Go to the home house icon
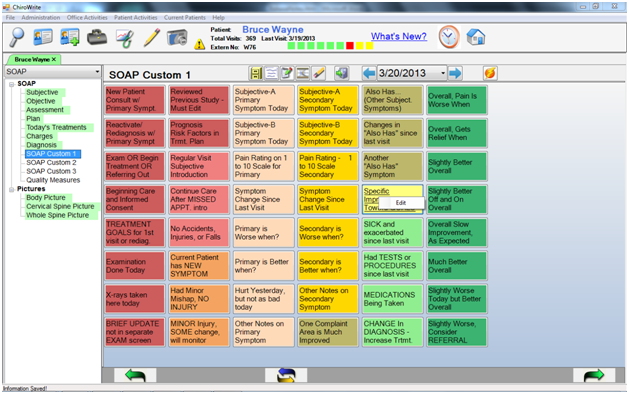The width and height of the screenshot is (629, 394). pos(476,37)
